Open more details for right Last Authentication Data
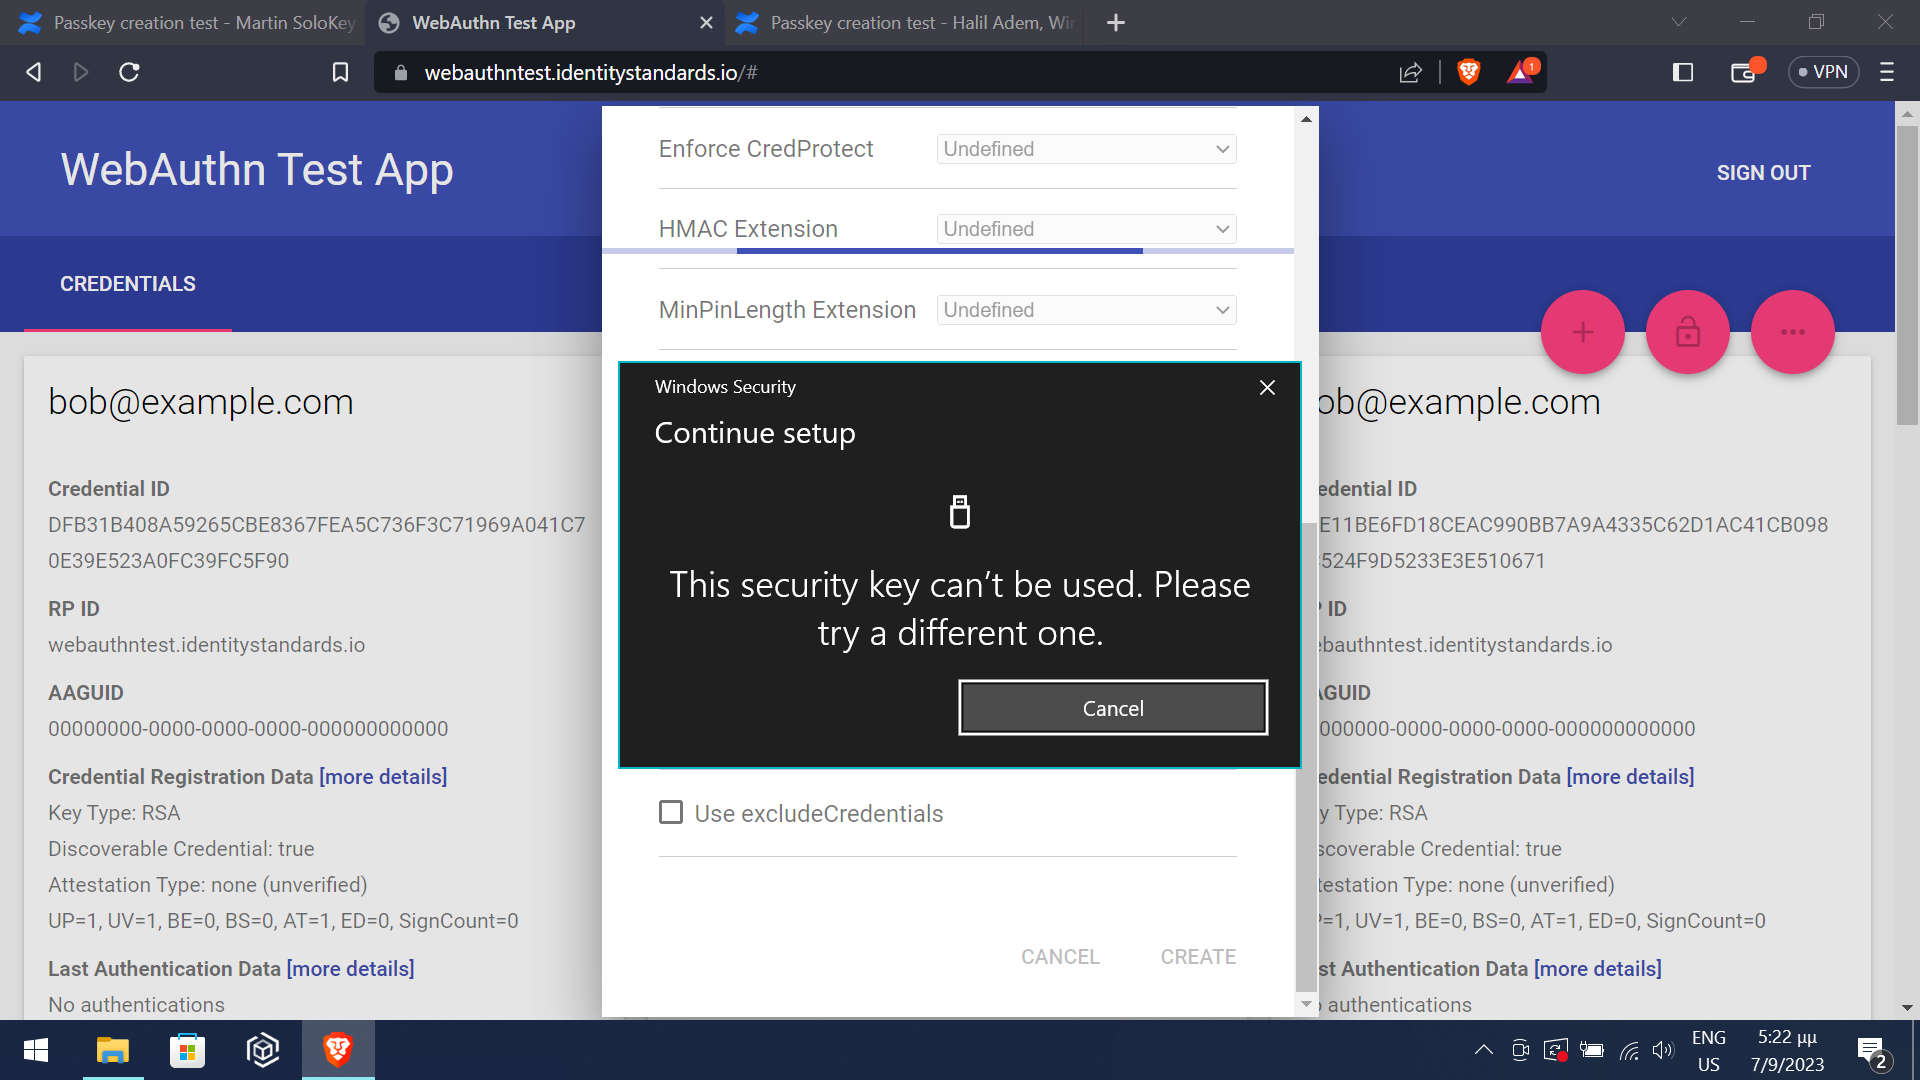The image size is (1920, 1080). (x=1598, y=969)
